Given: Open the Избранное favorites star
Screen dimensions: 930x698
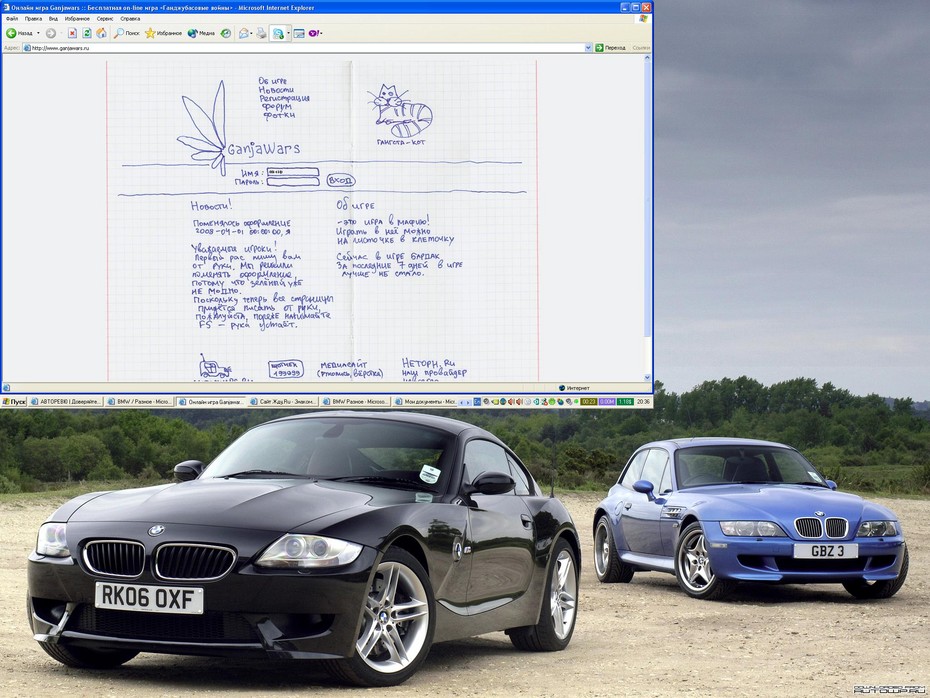Looking at the screenshot, I should 164,33.
